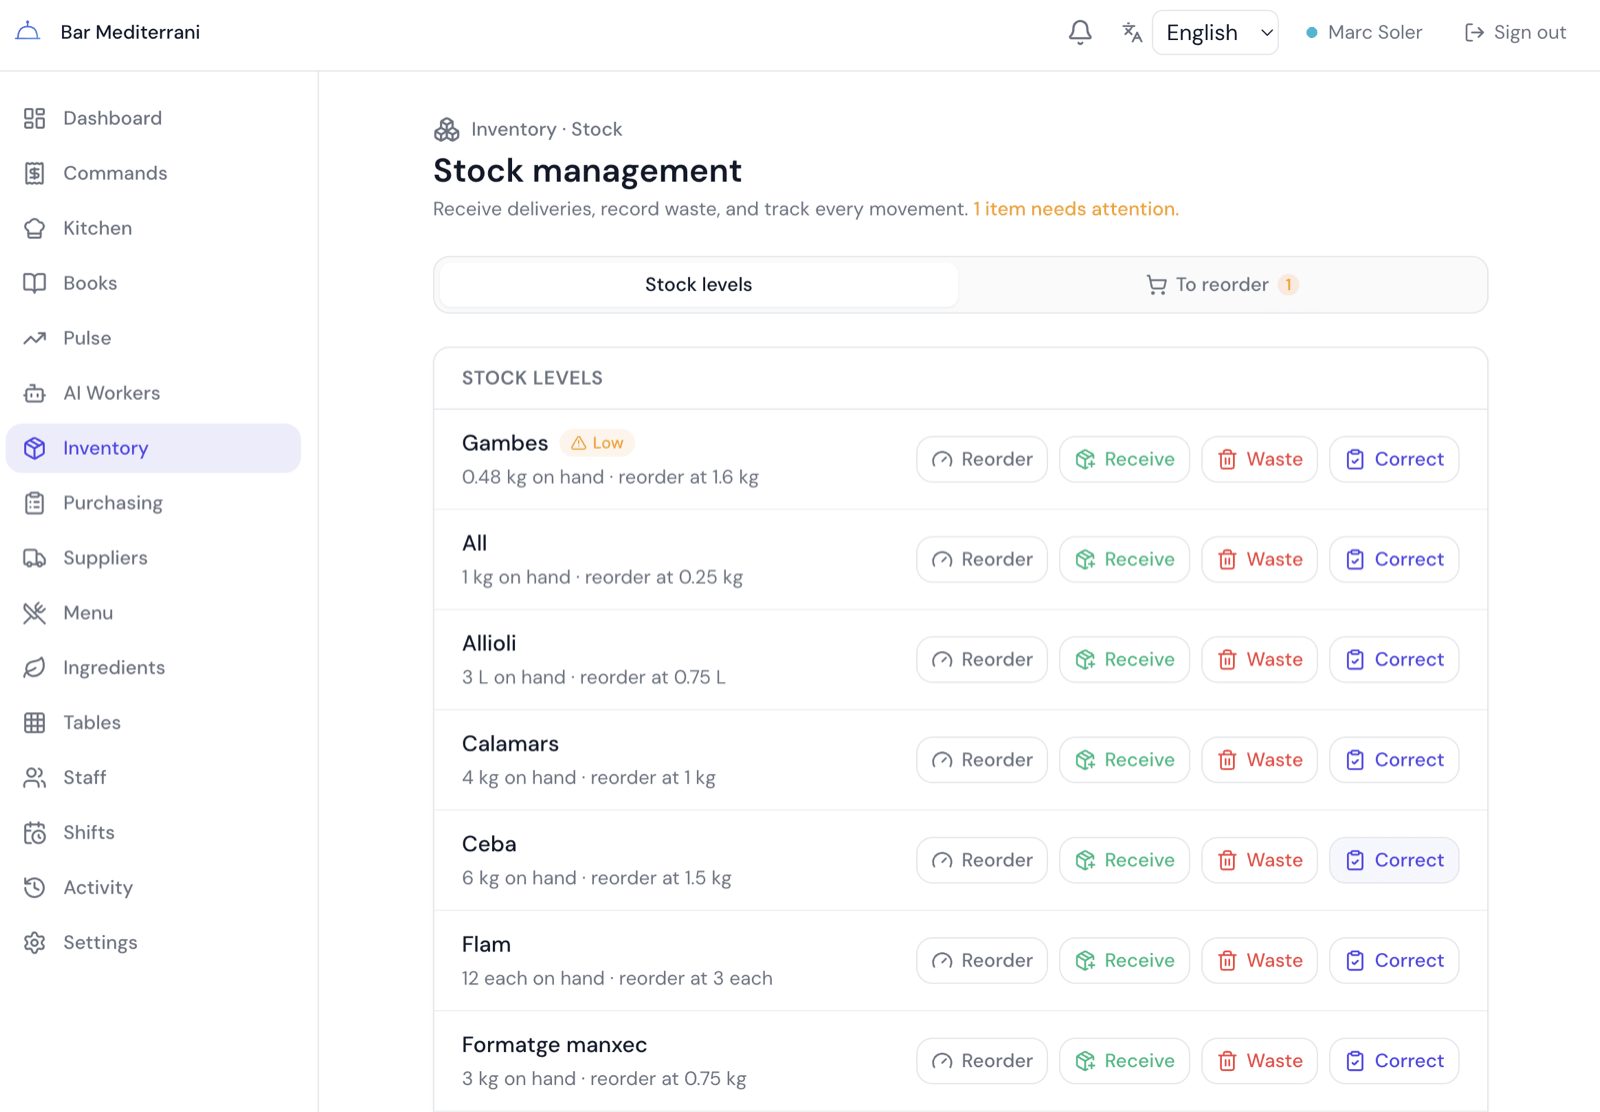Click Receive for Formatge manxec

(1124, 1061)
